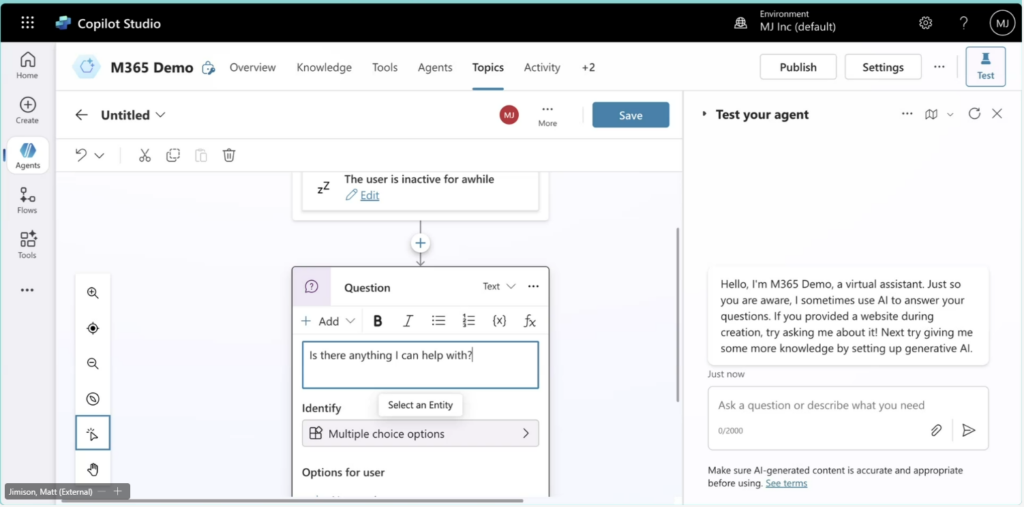Open the environment picker icon
Screen dimensions: 1024x507
(x=741, y=23)
